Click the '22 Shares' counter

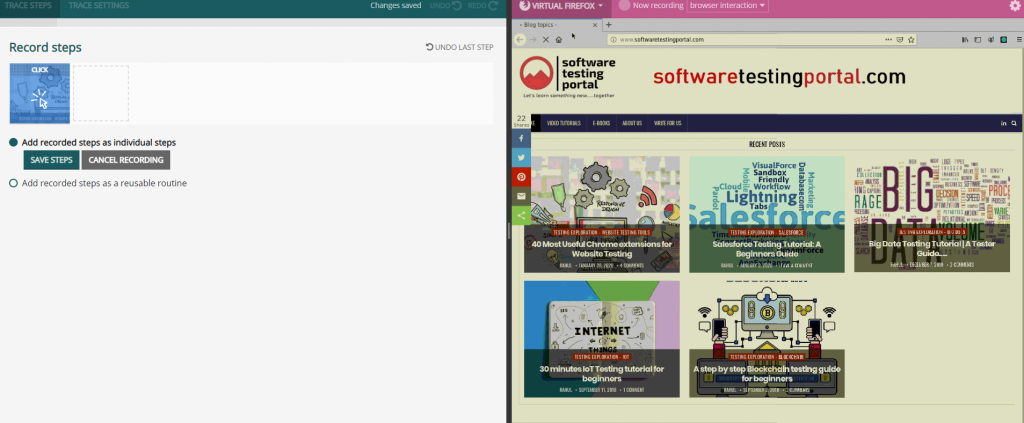pyautogui.click(x=521, y=121)
